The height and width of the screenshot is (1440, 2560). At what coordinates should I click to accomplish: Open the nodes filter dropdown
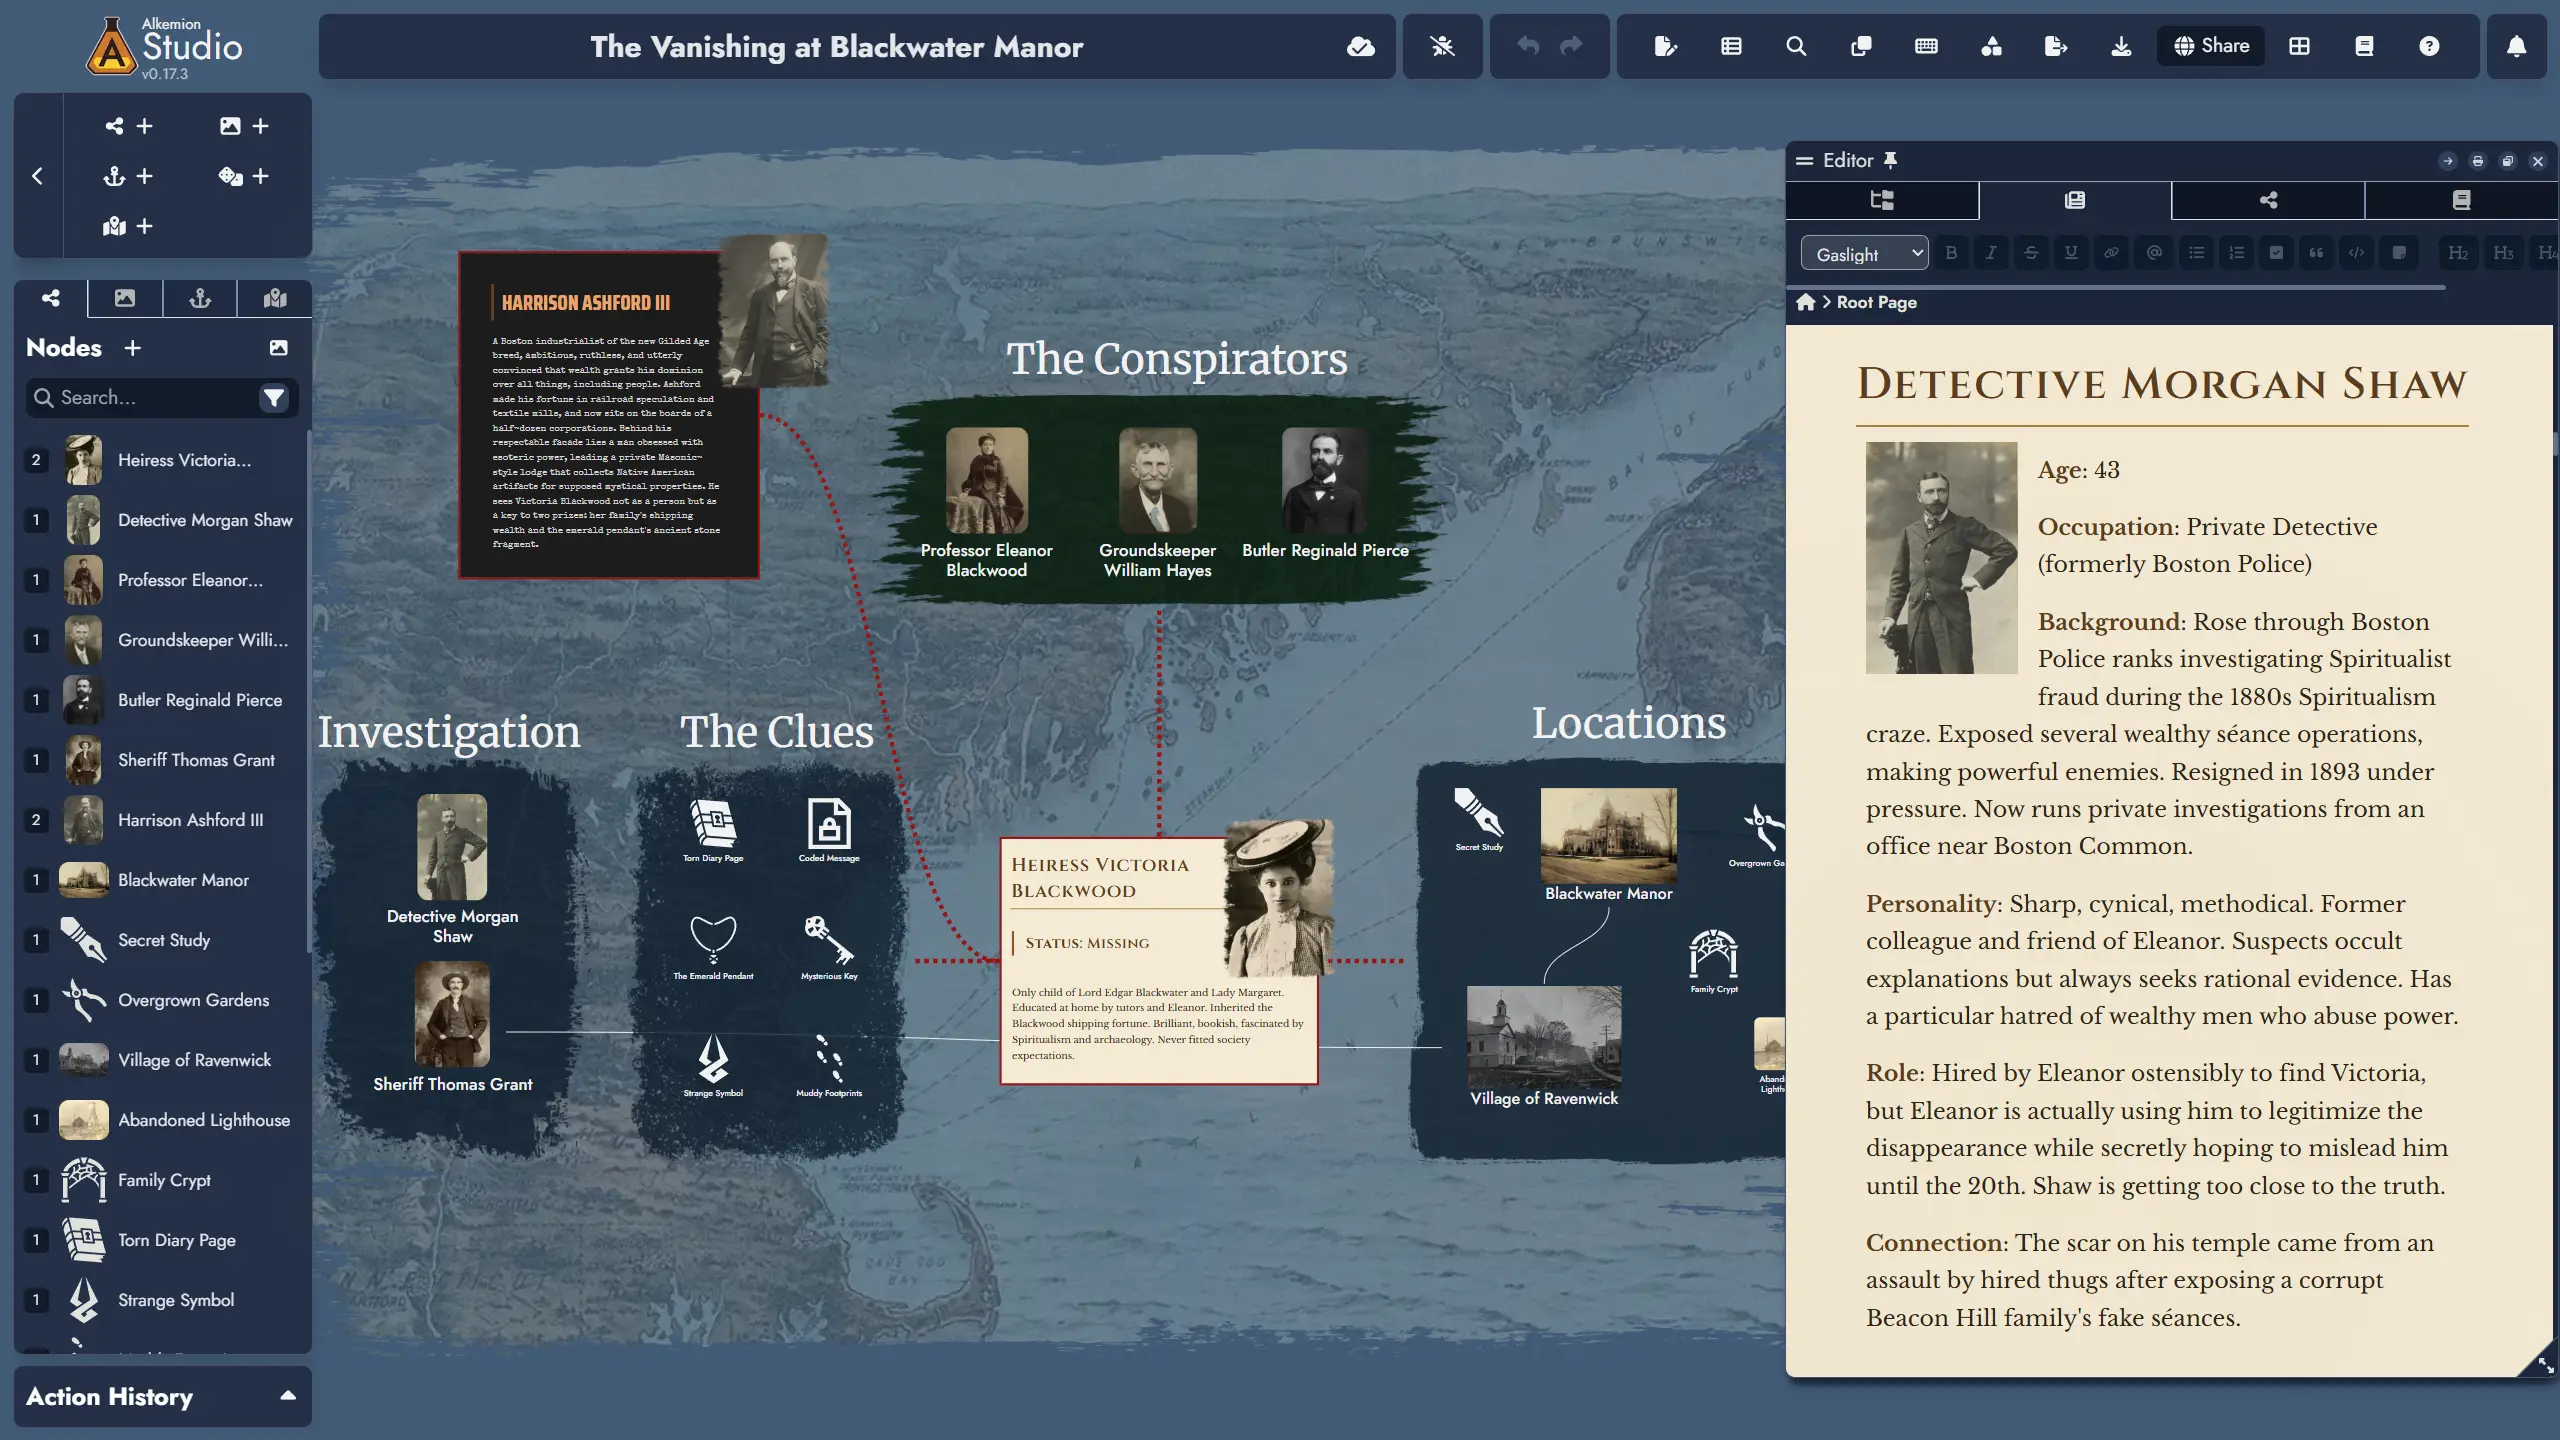pos(273,398)
